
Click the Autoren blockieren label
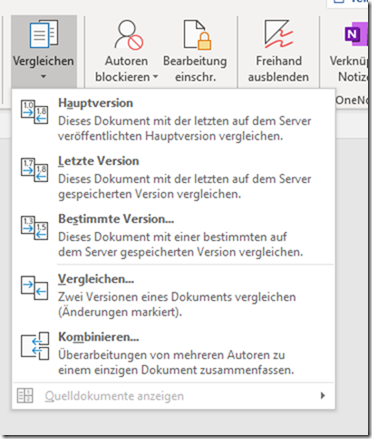(x=126, y=69)
